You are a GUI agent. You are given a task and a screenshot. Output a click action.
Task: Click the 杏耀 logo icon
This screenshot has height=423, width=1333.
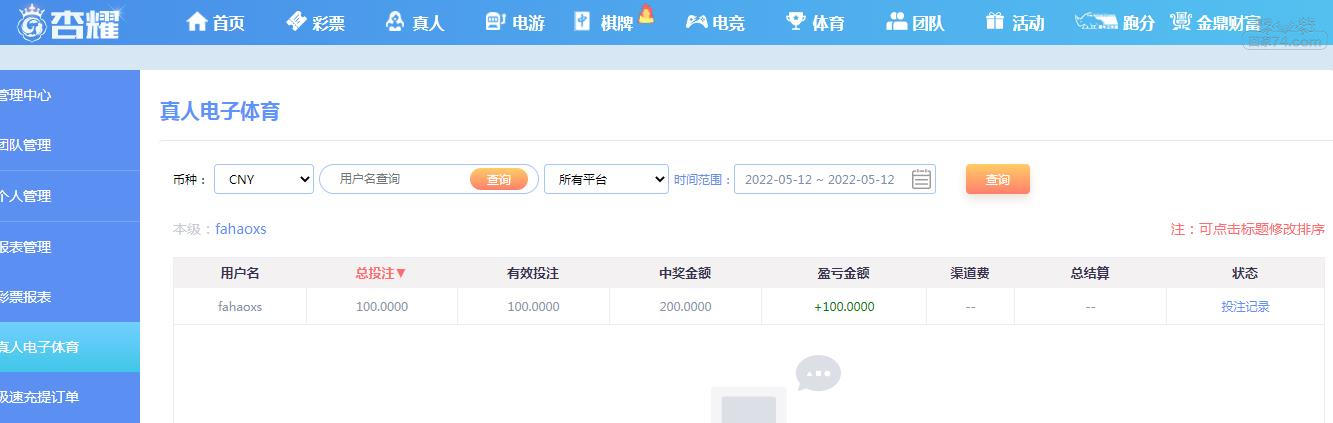coord(33,22)
